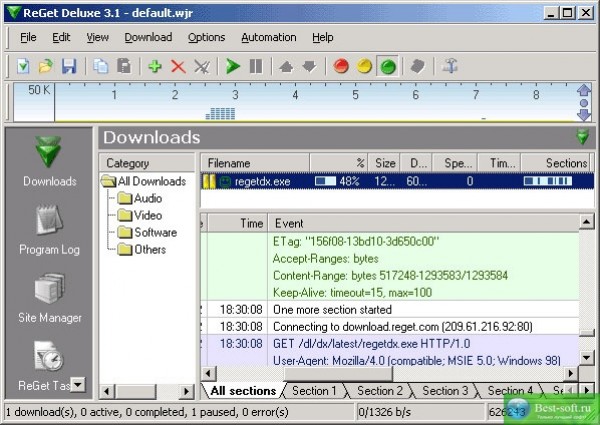The image size is (600, 425).
Task: Click the New queue file toolbar icon
Action: tap(23, 67)
